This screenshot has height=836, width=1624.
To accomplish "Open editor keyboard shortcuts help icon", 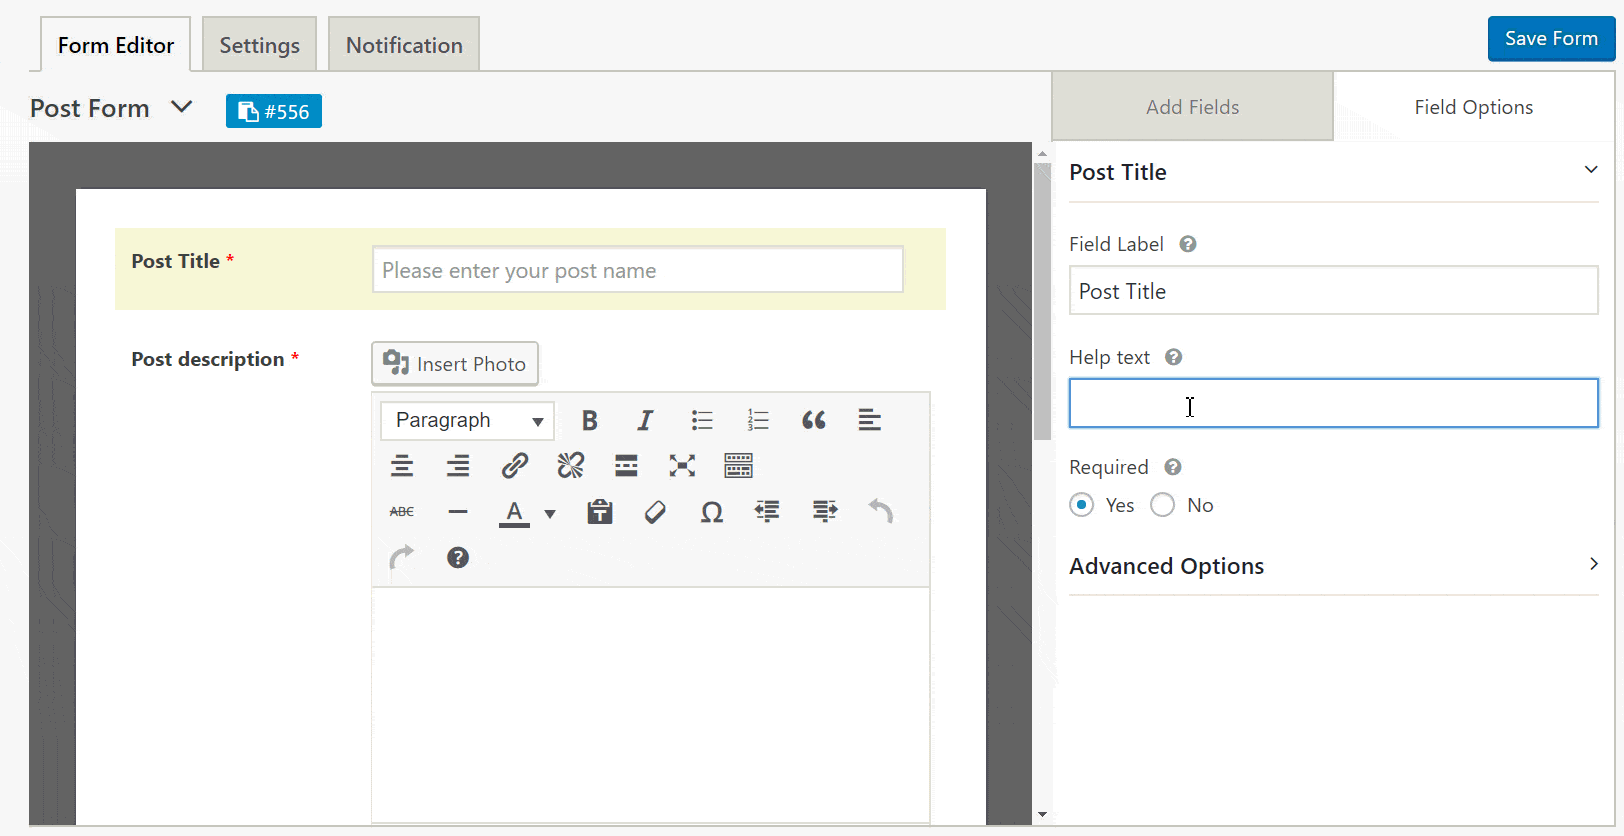I will tap(458, 558).
